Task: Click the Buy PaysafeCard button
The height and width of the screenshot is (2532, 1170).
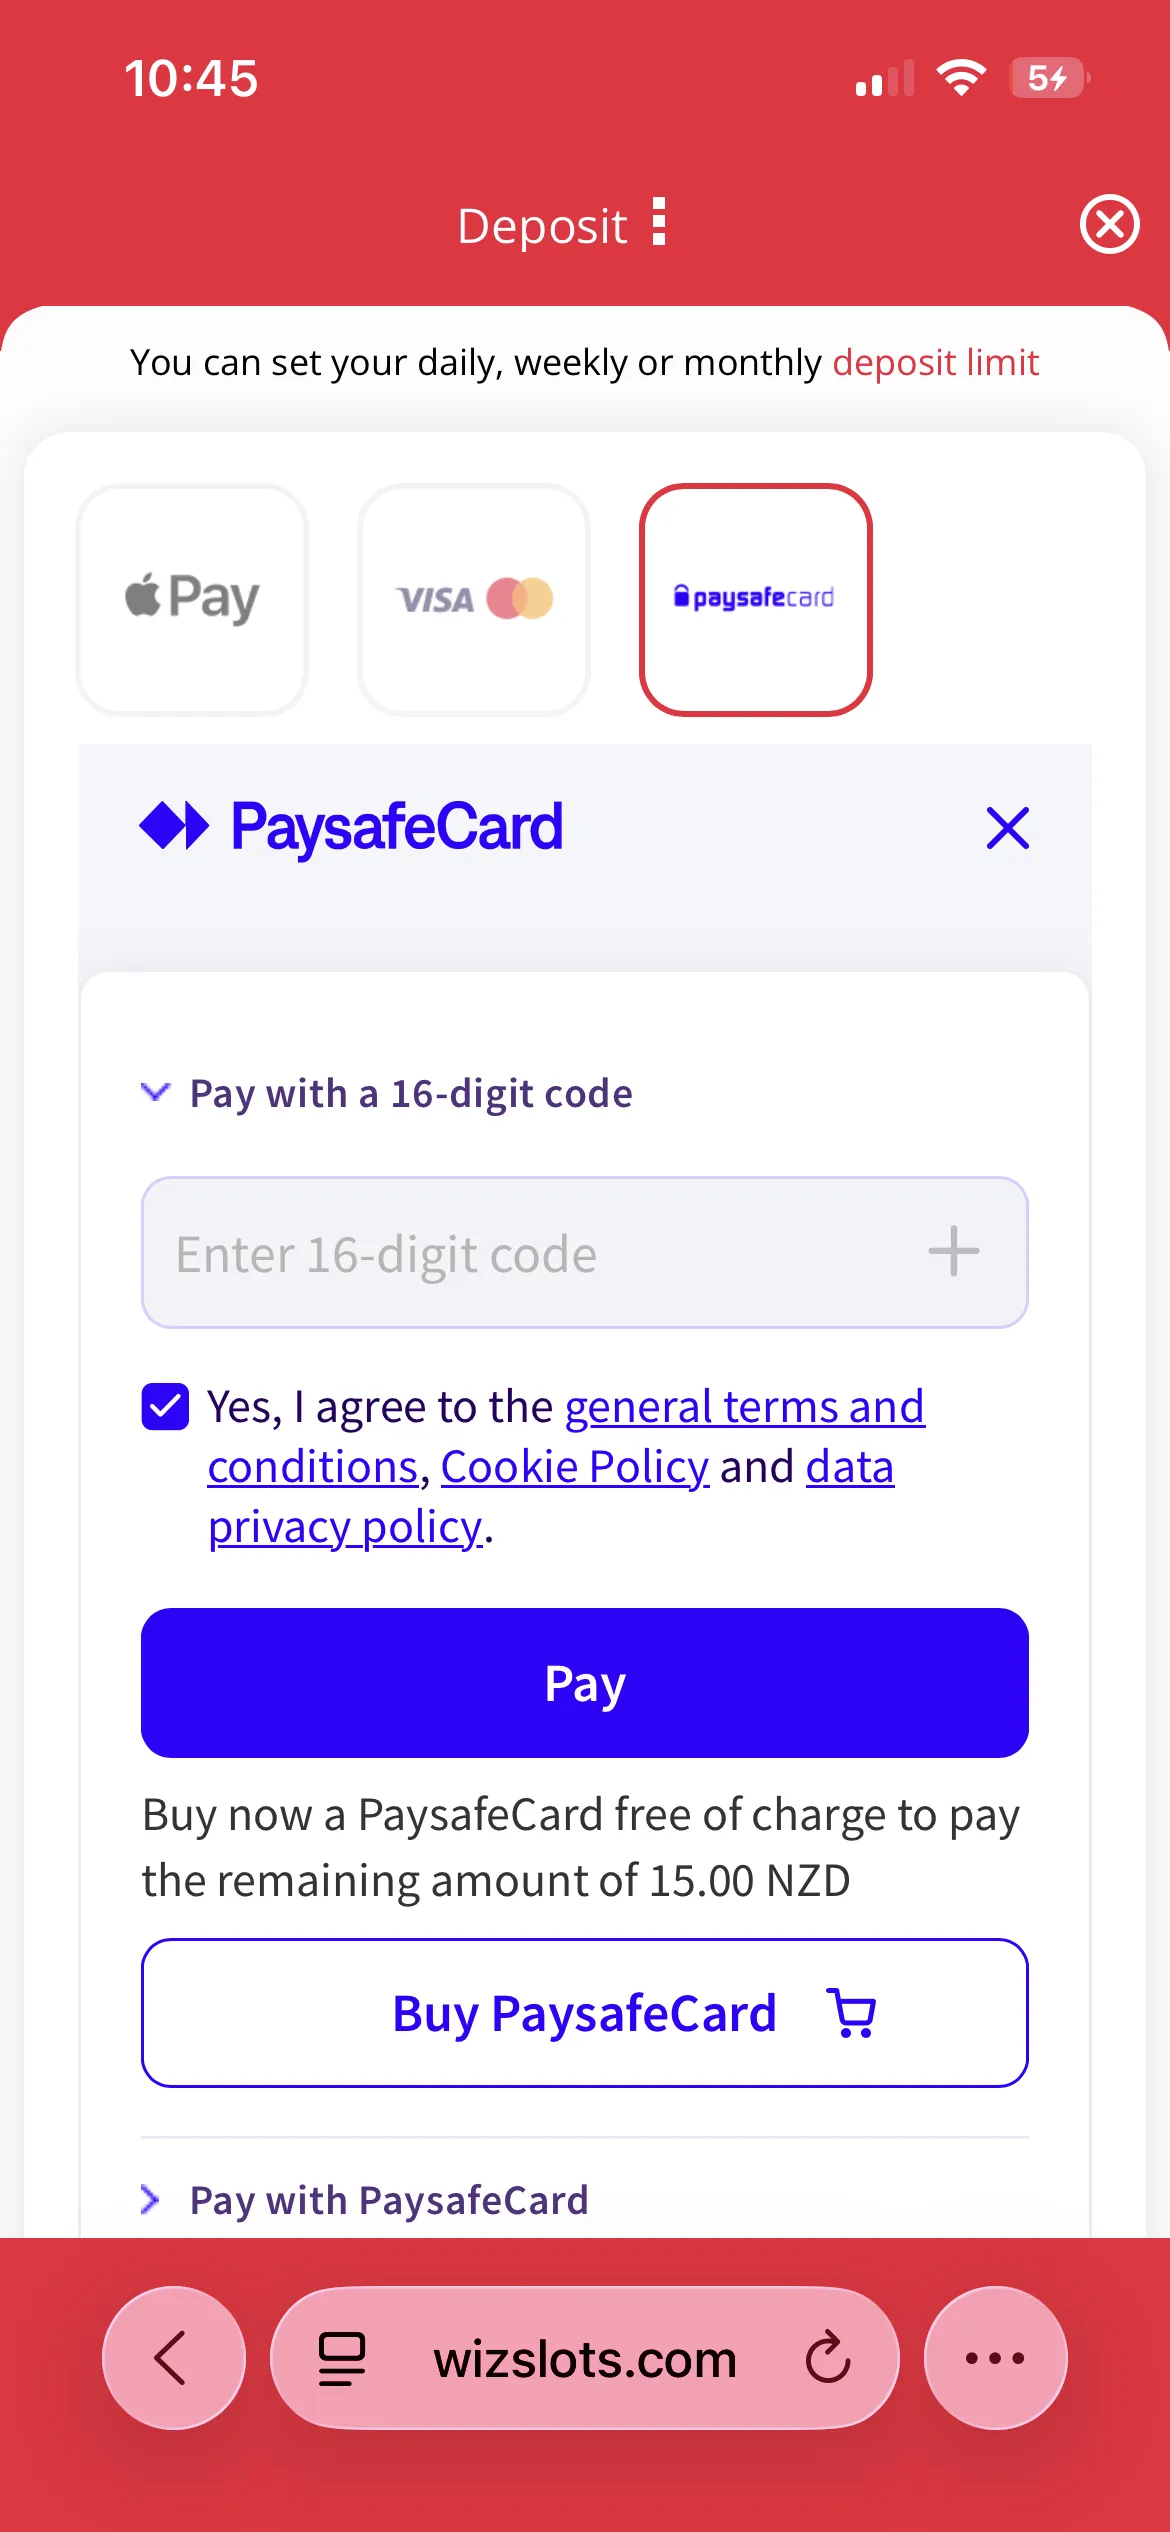Action: tap(584, 2013)
